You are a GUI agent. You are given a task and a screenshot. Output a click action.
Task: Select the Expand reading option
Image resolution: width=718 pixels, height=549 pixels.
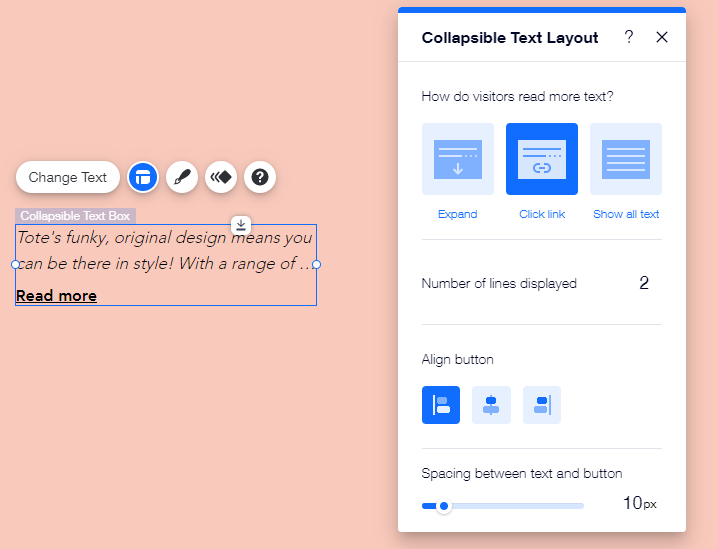pos(458,159)
